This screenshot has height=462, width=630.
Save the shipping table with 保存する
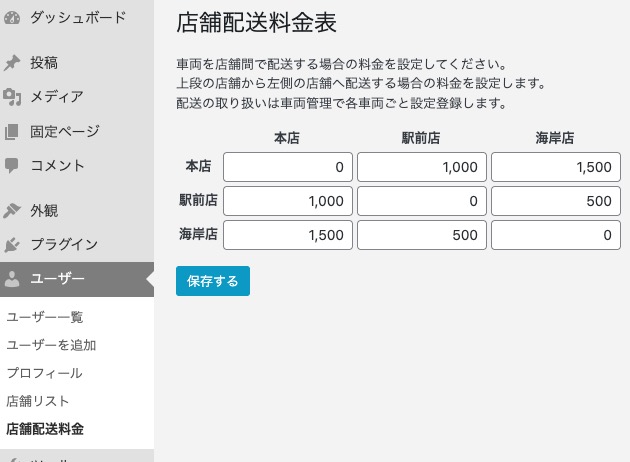(x=213, y=281)
